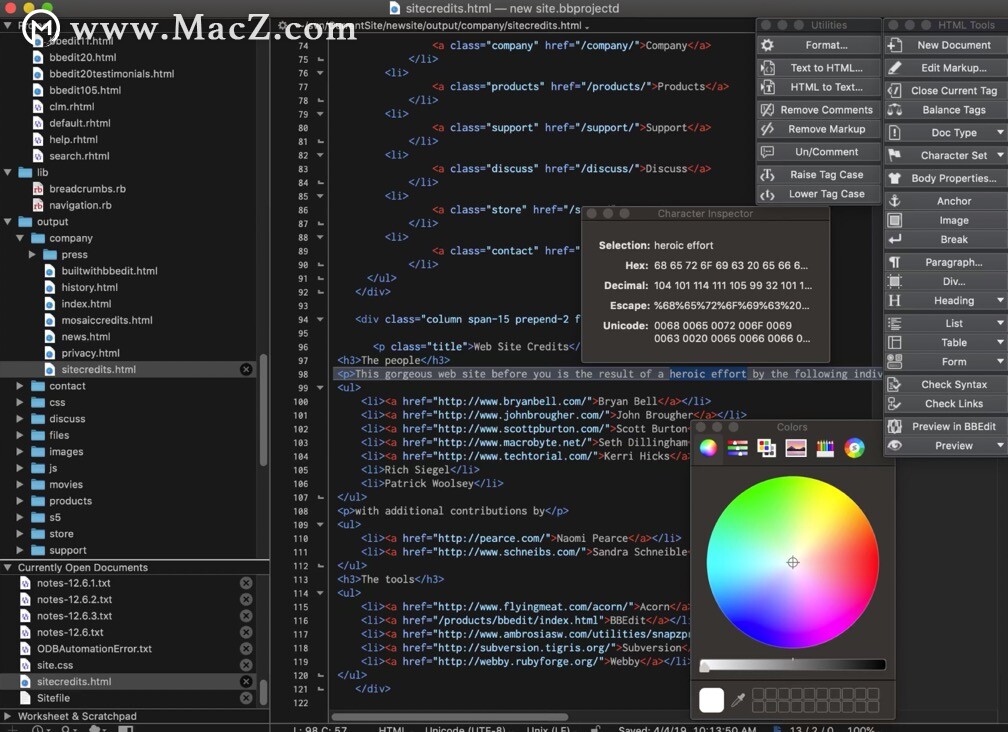Toggle Un/Comment on the selection
This screenshot has height=732, width=1008.
(818, 152)
